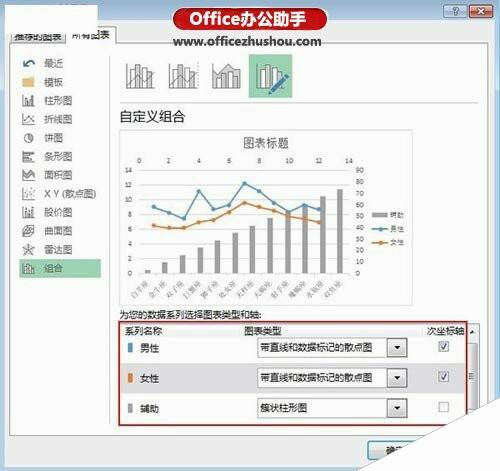Pick the clustered column-line combo subtype
The width and height of the screenshot is (500, 471).
pyautogui.click(x=140, y=76)
